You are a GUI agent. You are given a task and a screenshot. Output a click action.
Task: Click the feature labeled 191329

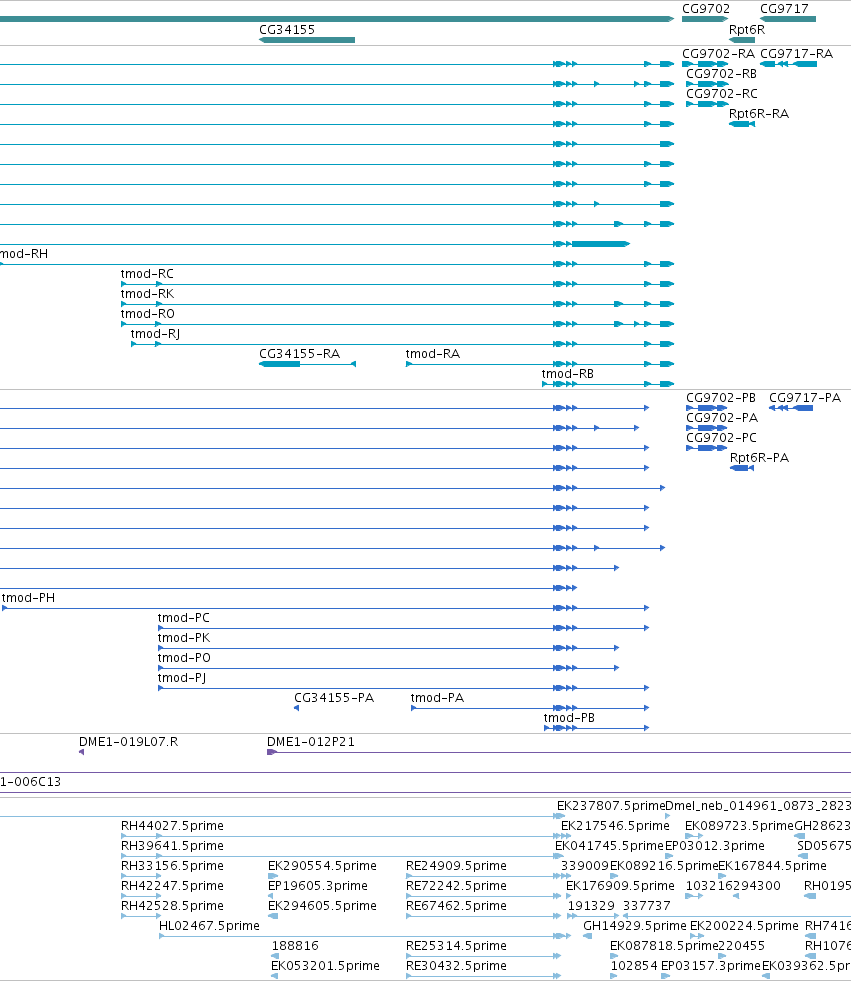pos(591,906)
